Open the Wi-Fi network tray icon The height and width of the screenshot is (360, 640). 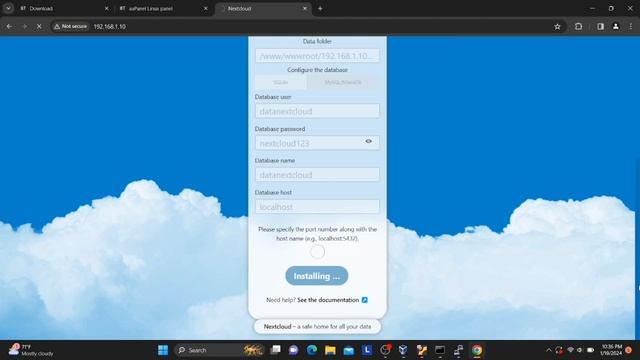[570, 350]
